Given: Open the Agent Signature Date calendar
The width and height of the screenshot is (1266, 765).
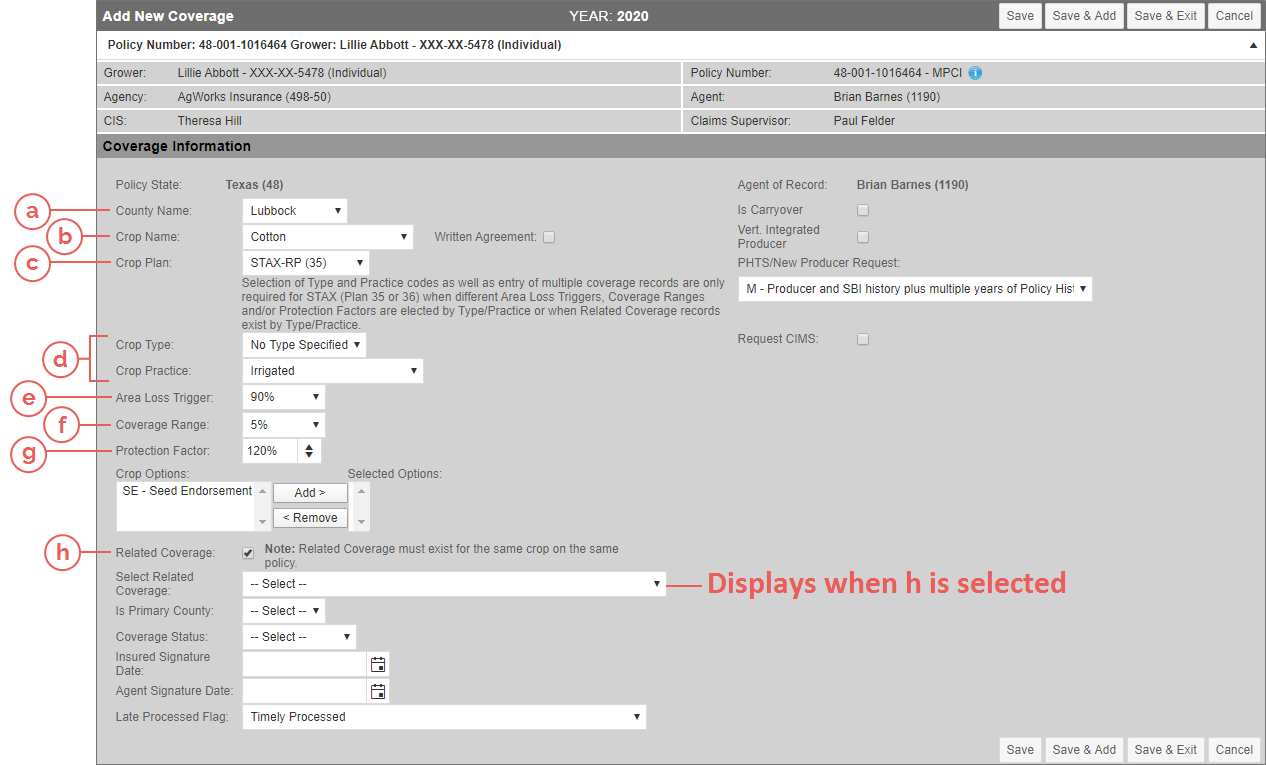Looking at the screenshot, I should coord(378,691).
